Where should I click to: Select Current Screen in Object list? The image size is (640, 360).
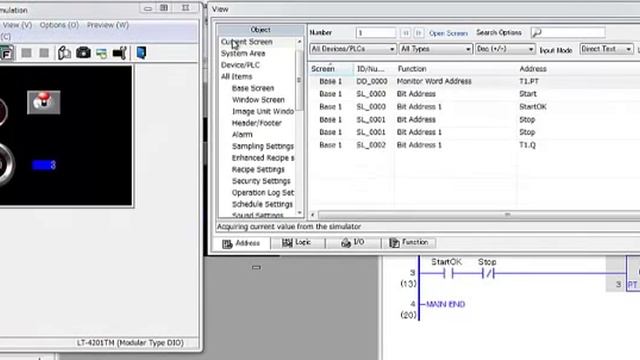click(247, 42)
